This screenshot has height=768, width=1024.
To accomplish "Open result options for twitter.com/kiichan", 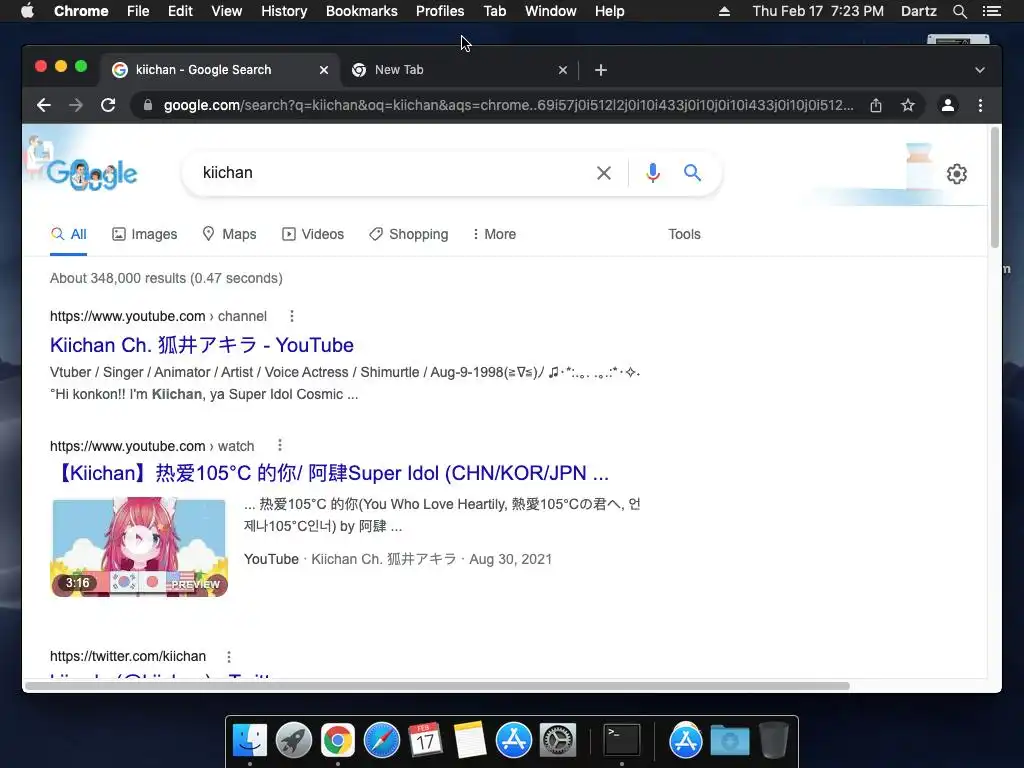I will click(229, 656).
